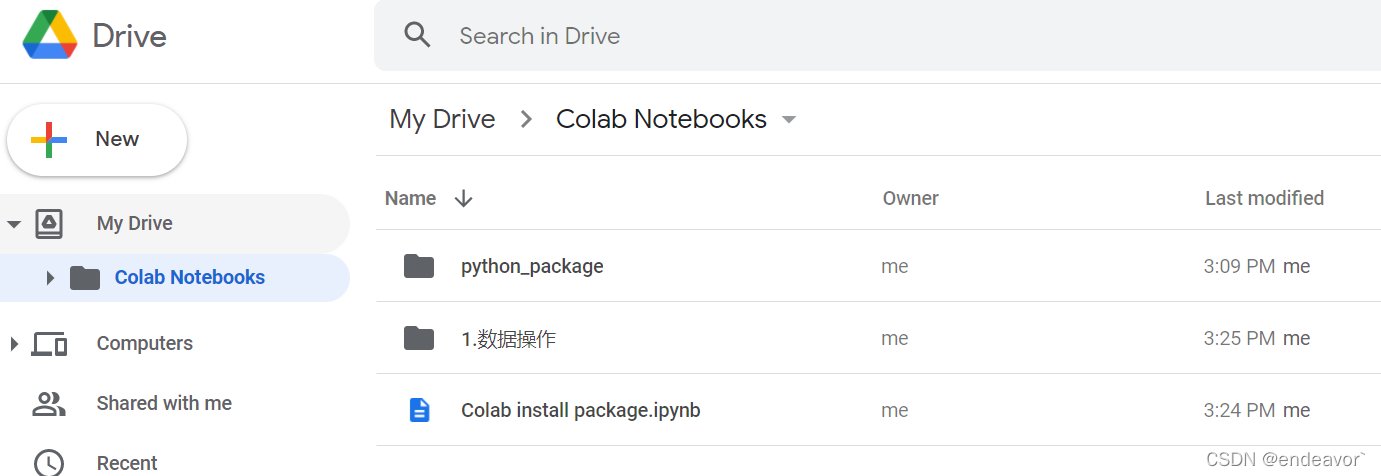Click the New button
1381x476 pixels.
(97, 140)
